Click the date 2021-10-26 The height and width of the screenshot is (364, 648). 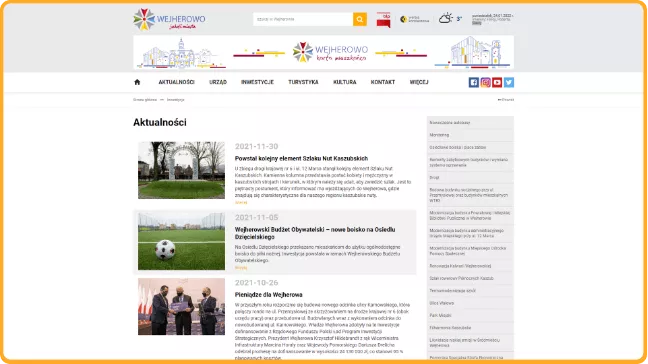256,283
